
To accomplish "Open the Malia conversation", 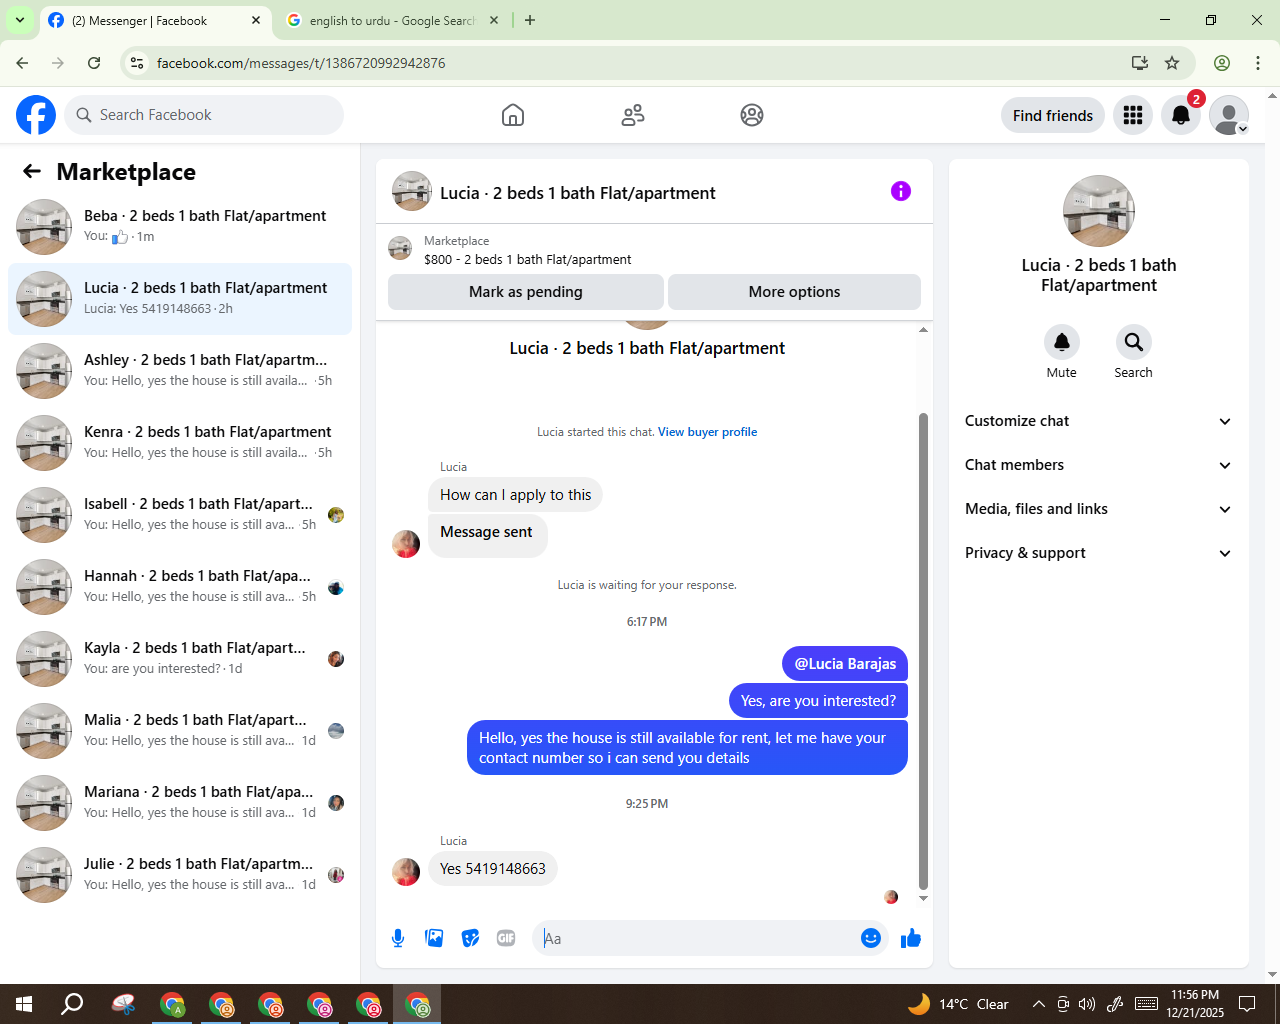I will (180, 731).
